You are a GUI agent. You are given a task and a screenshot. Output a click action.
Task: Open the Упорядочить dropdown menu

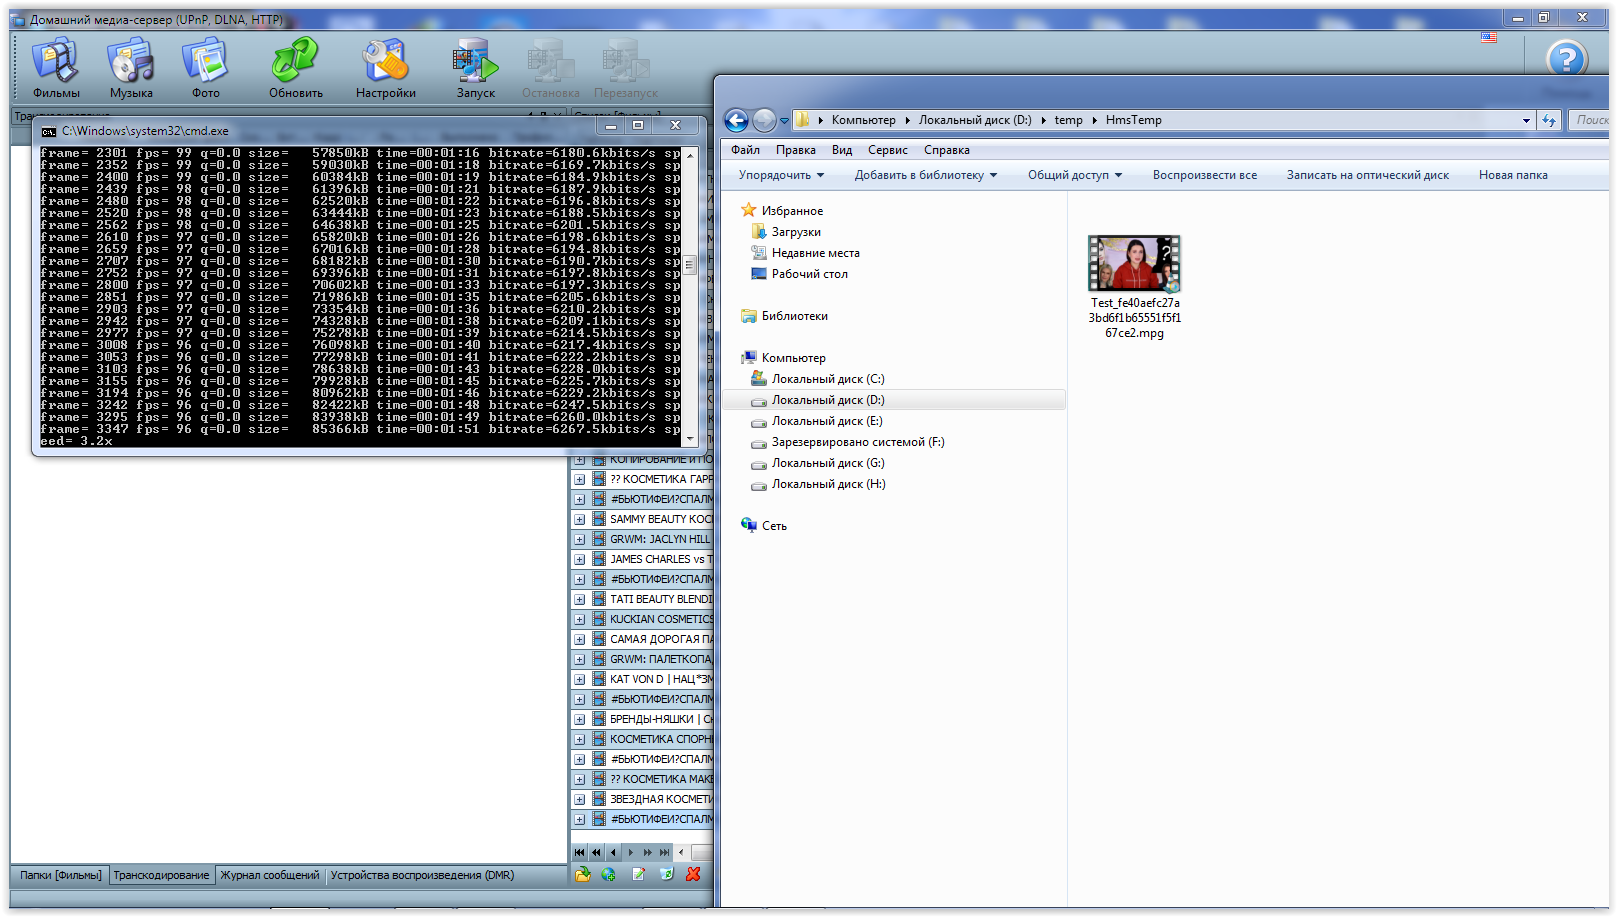781,175
